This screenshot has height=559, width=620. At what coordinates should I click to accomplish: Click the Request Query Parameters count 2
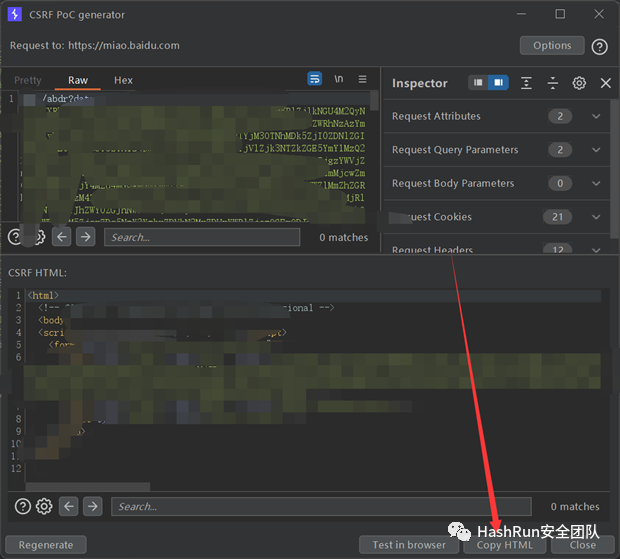coord(560,150)
